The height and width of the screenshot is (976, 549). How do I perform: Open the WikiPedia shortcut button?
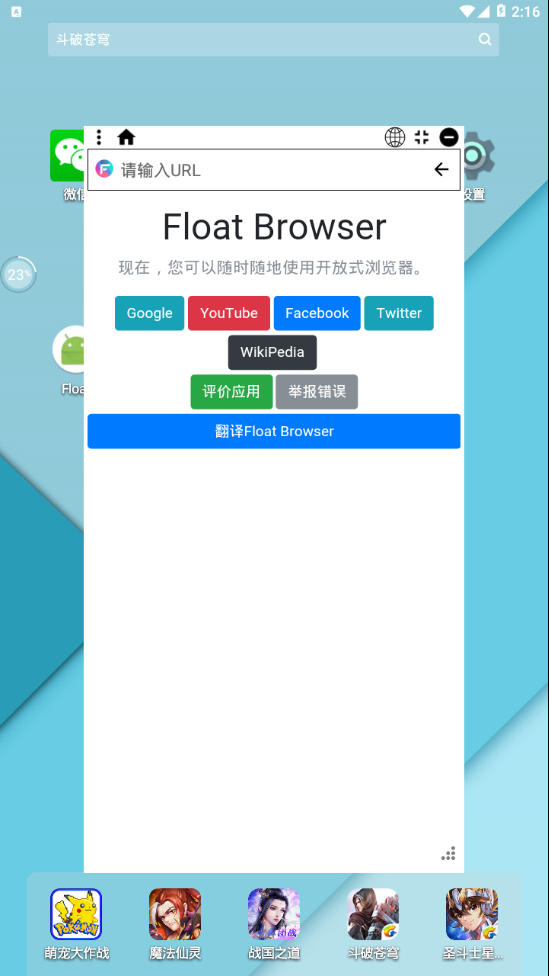272,352
